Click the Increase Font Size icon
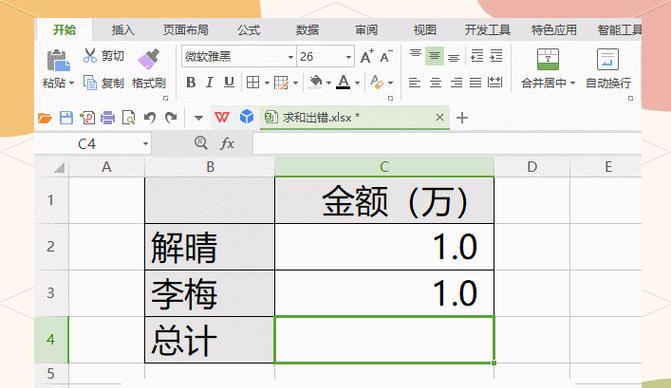The width and height of the screenshot is (671, 388). 367,56
